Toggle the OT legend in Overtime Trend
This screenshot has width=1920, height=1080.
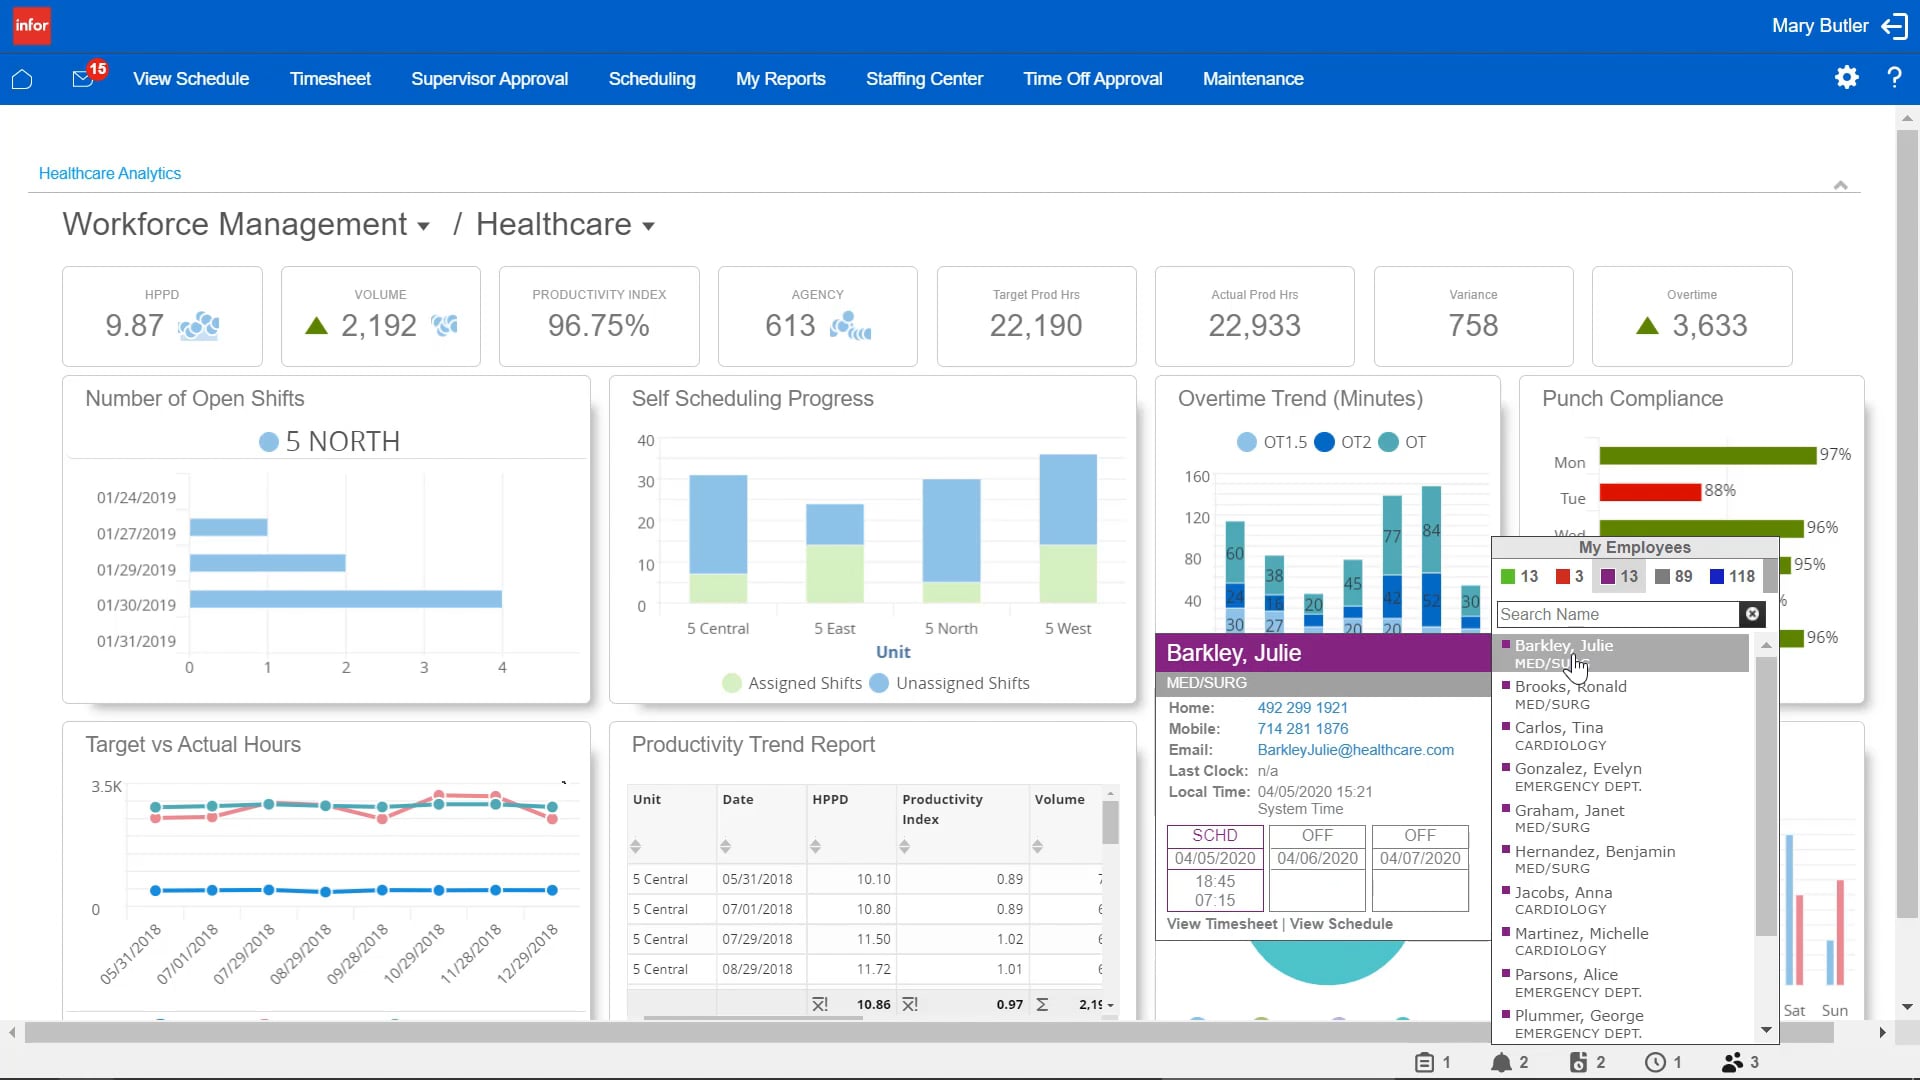(x=1402, y=443)
